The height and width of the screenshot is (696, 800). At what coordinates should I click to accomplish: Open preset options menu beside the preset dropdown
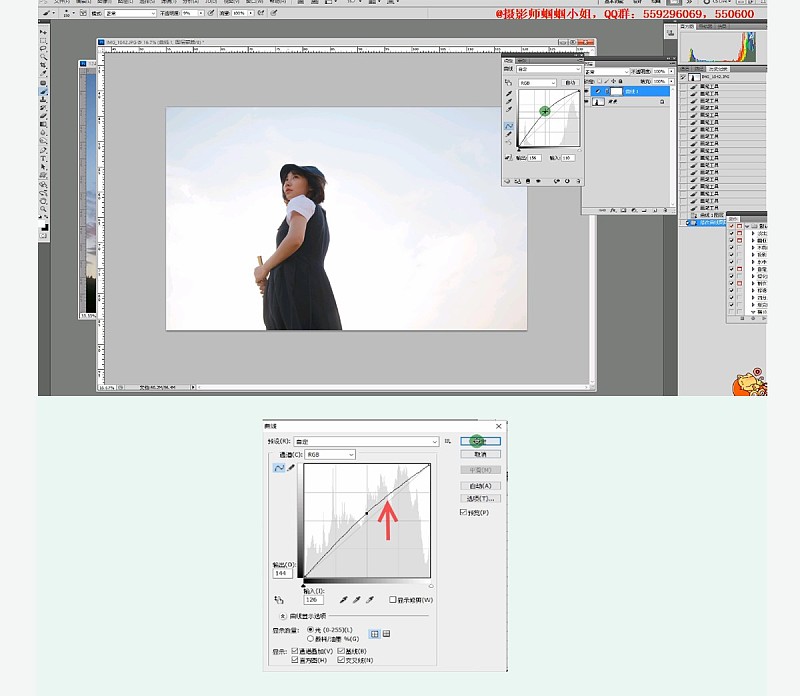(x=447, y=441)
